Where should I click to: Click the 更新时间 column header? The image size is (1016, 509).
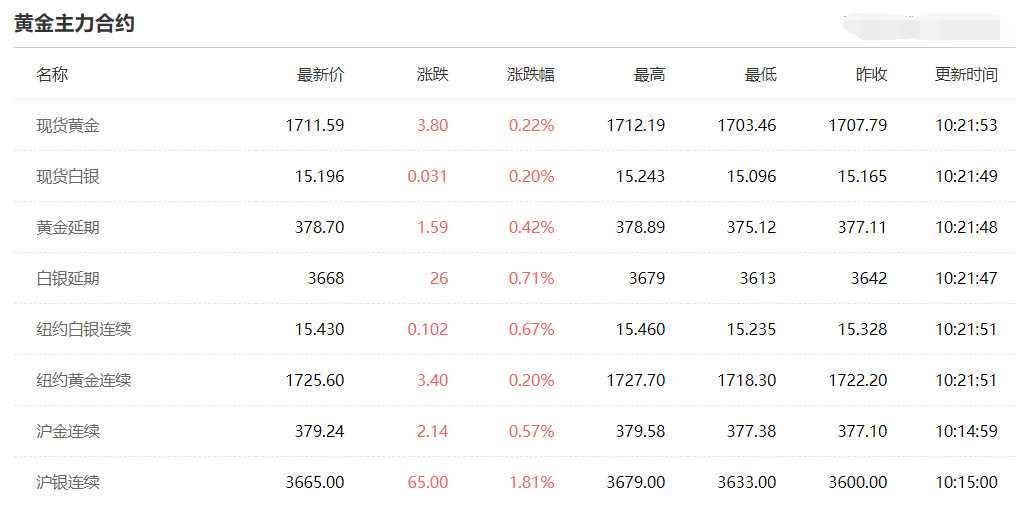(966, 74)
